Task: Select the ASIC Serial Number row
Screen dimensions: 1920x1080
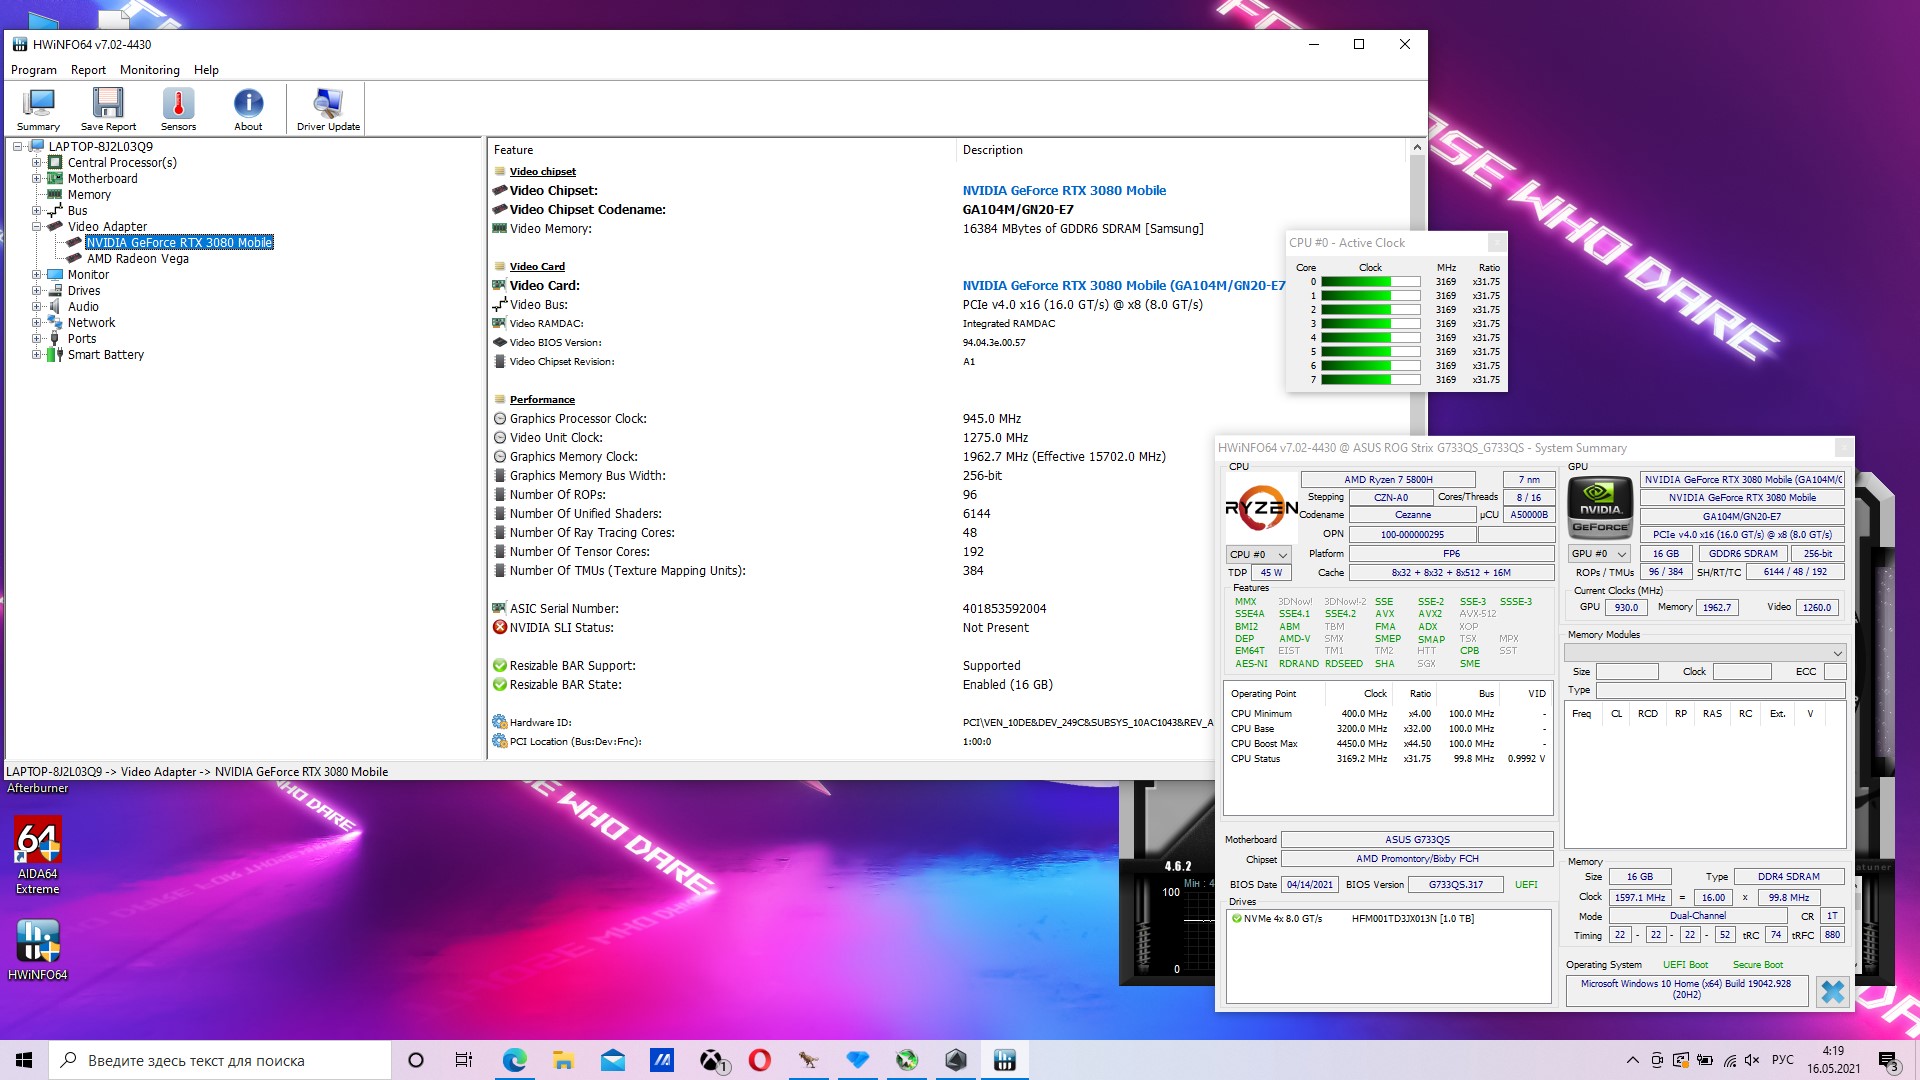Action: point(854,609)
